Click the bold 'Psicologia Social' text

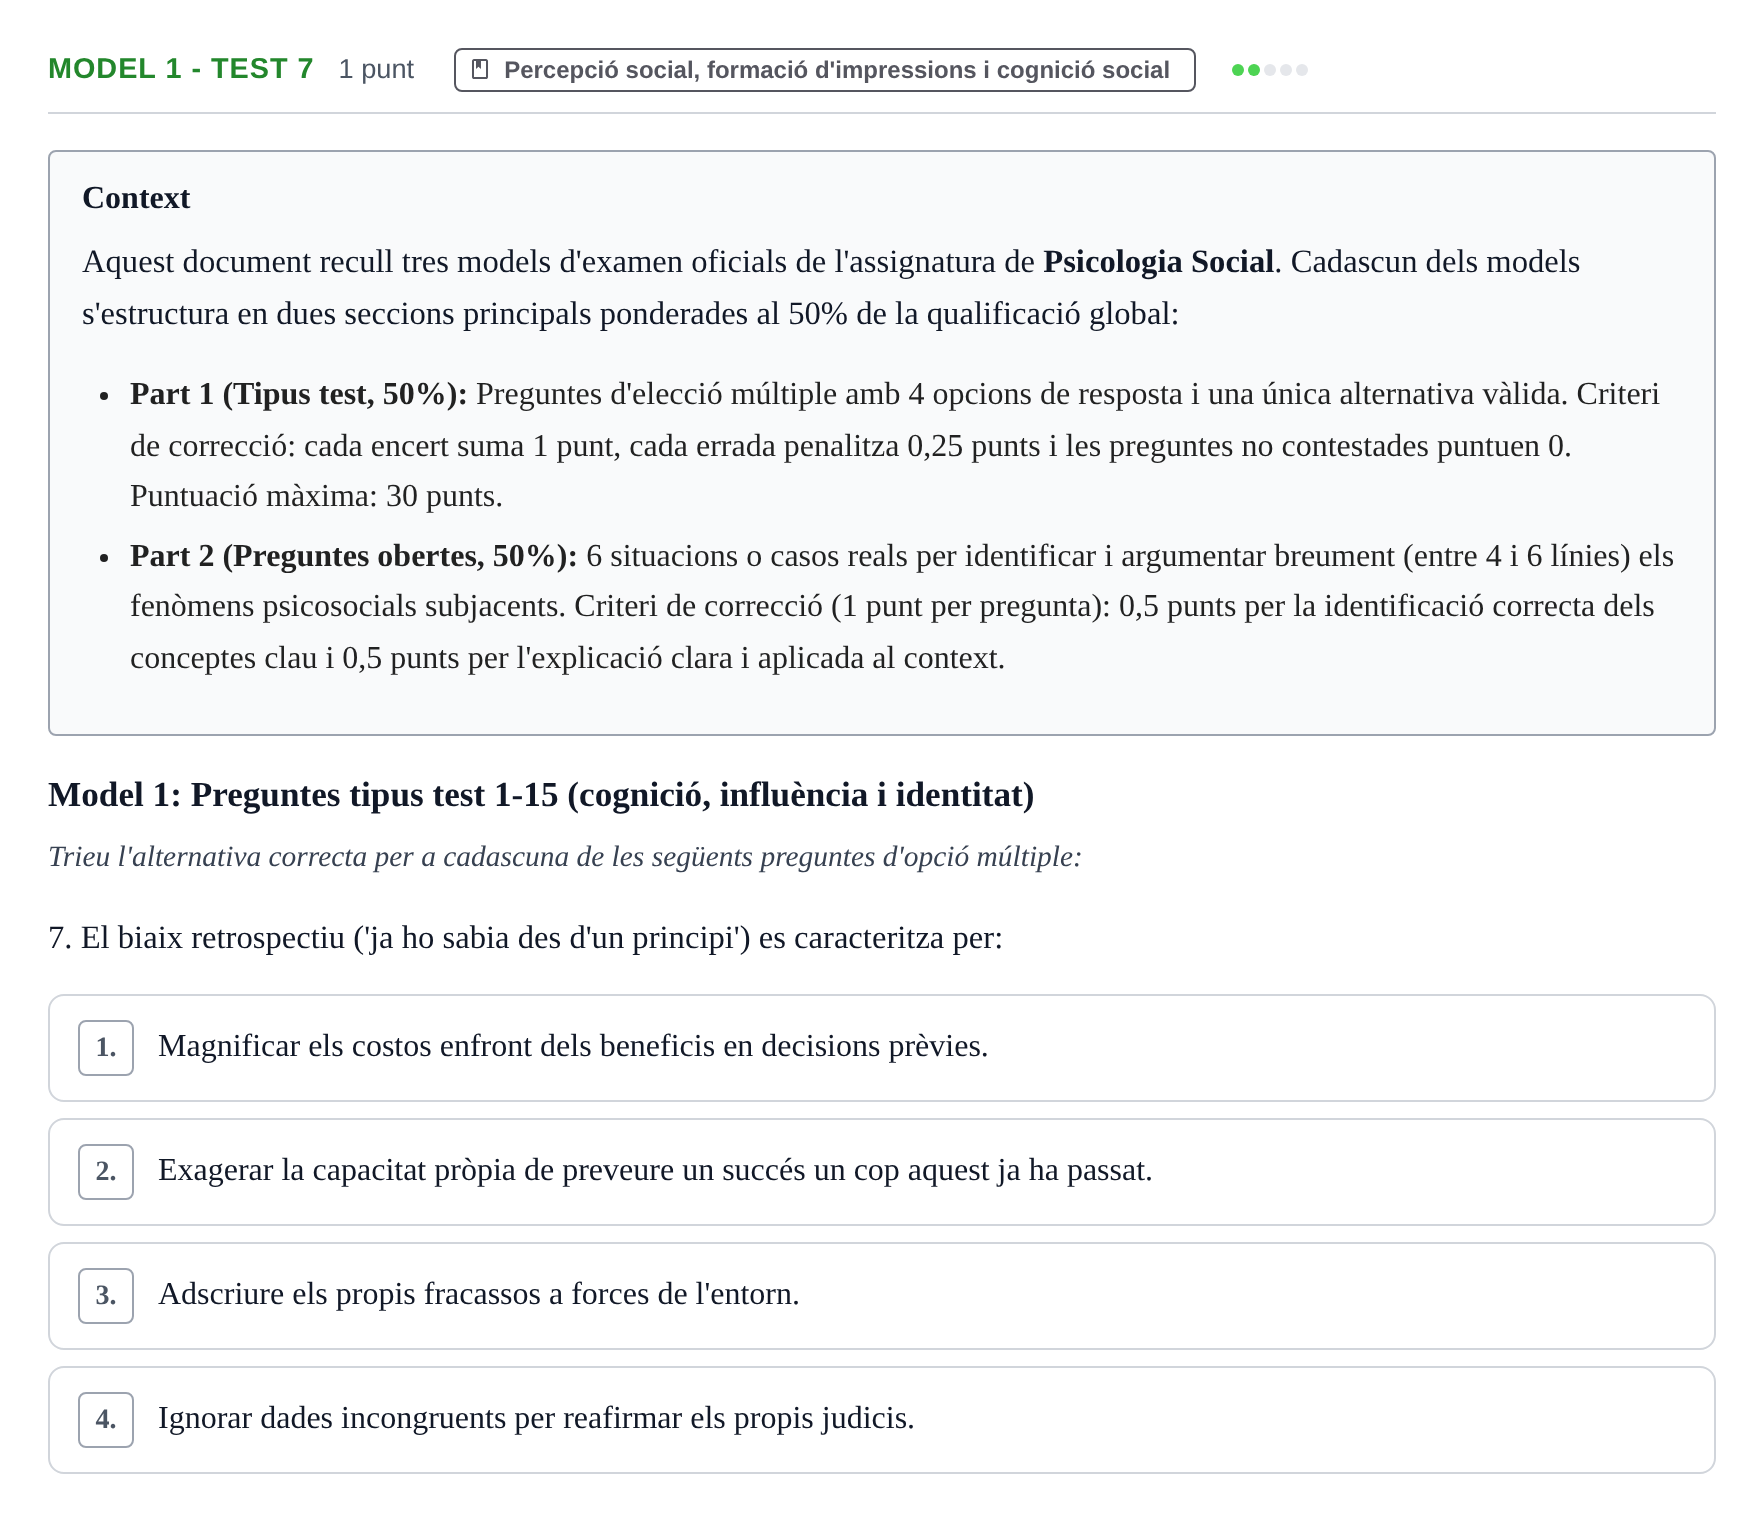click(x=1158, y=262)
